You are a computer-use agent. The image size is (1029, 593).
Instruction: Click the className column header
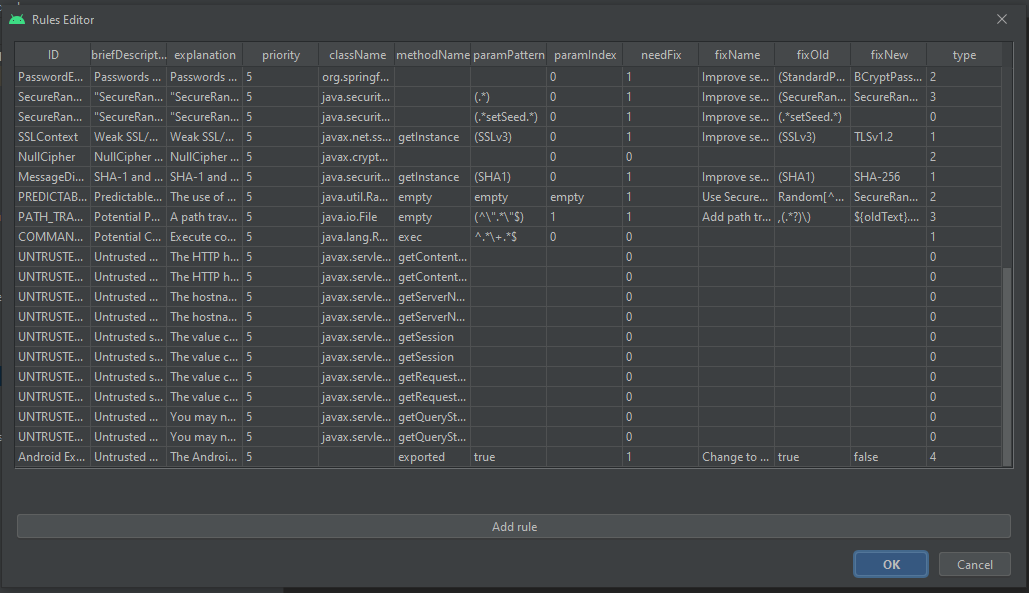pos(357,55)
